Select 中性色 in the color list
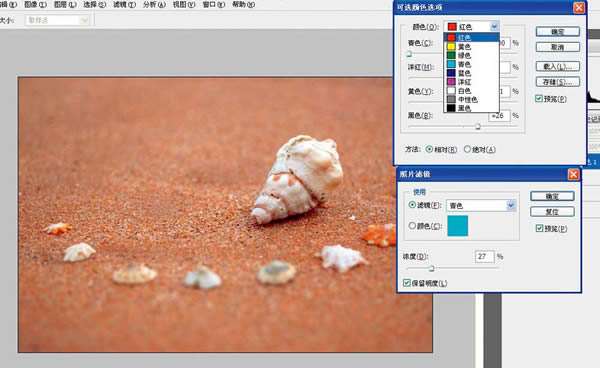This screenshot has width=600, height=368. tap(471, 99)
